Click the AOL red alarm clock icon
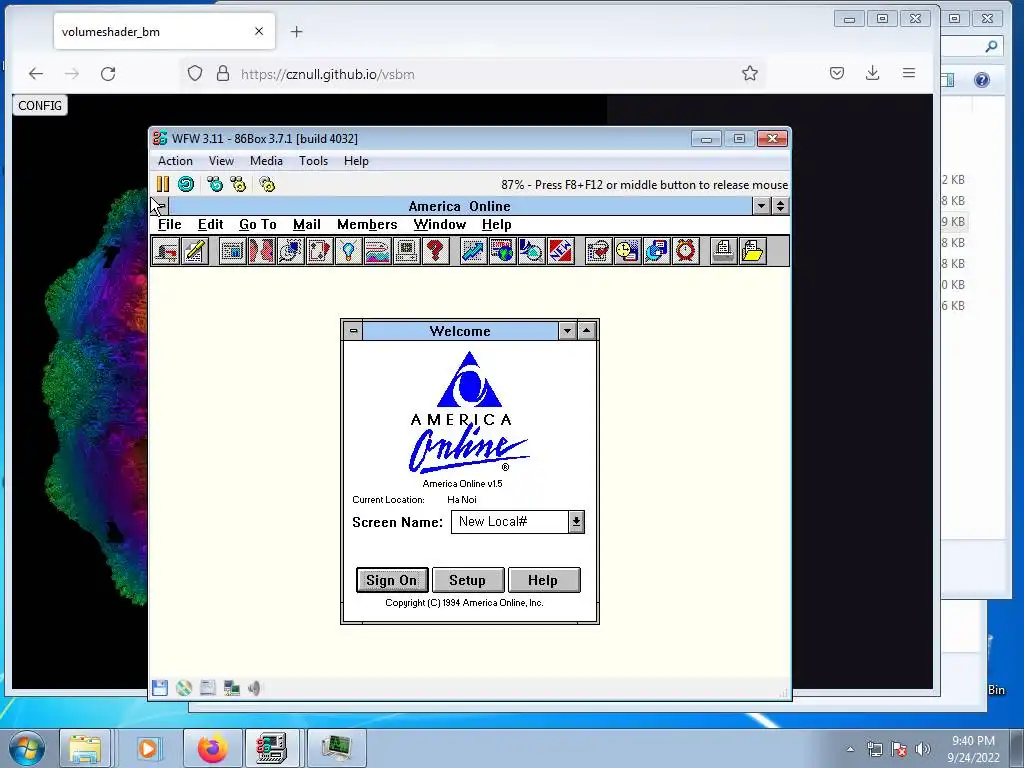The image size is (1024, 768). pos(685,251)
